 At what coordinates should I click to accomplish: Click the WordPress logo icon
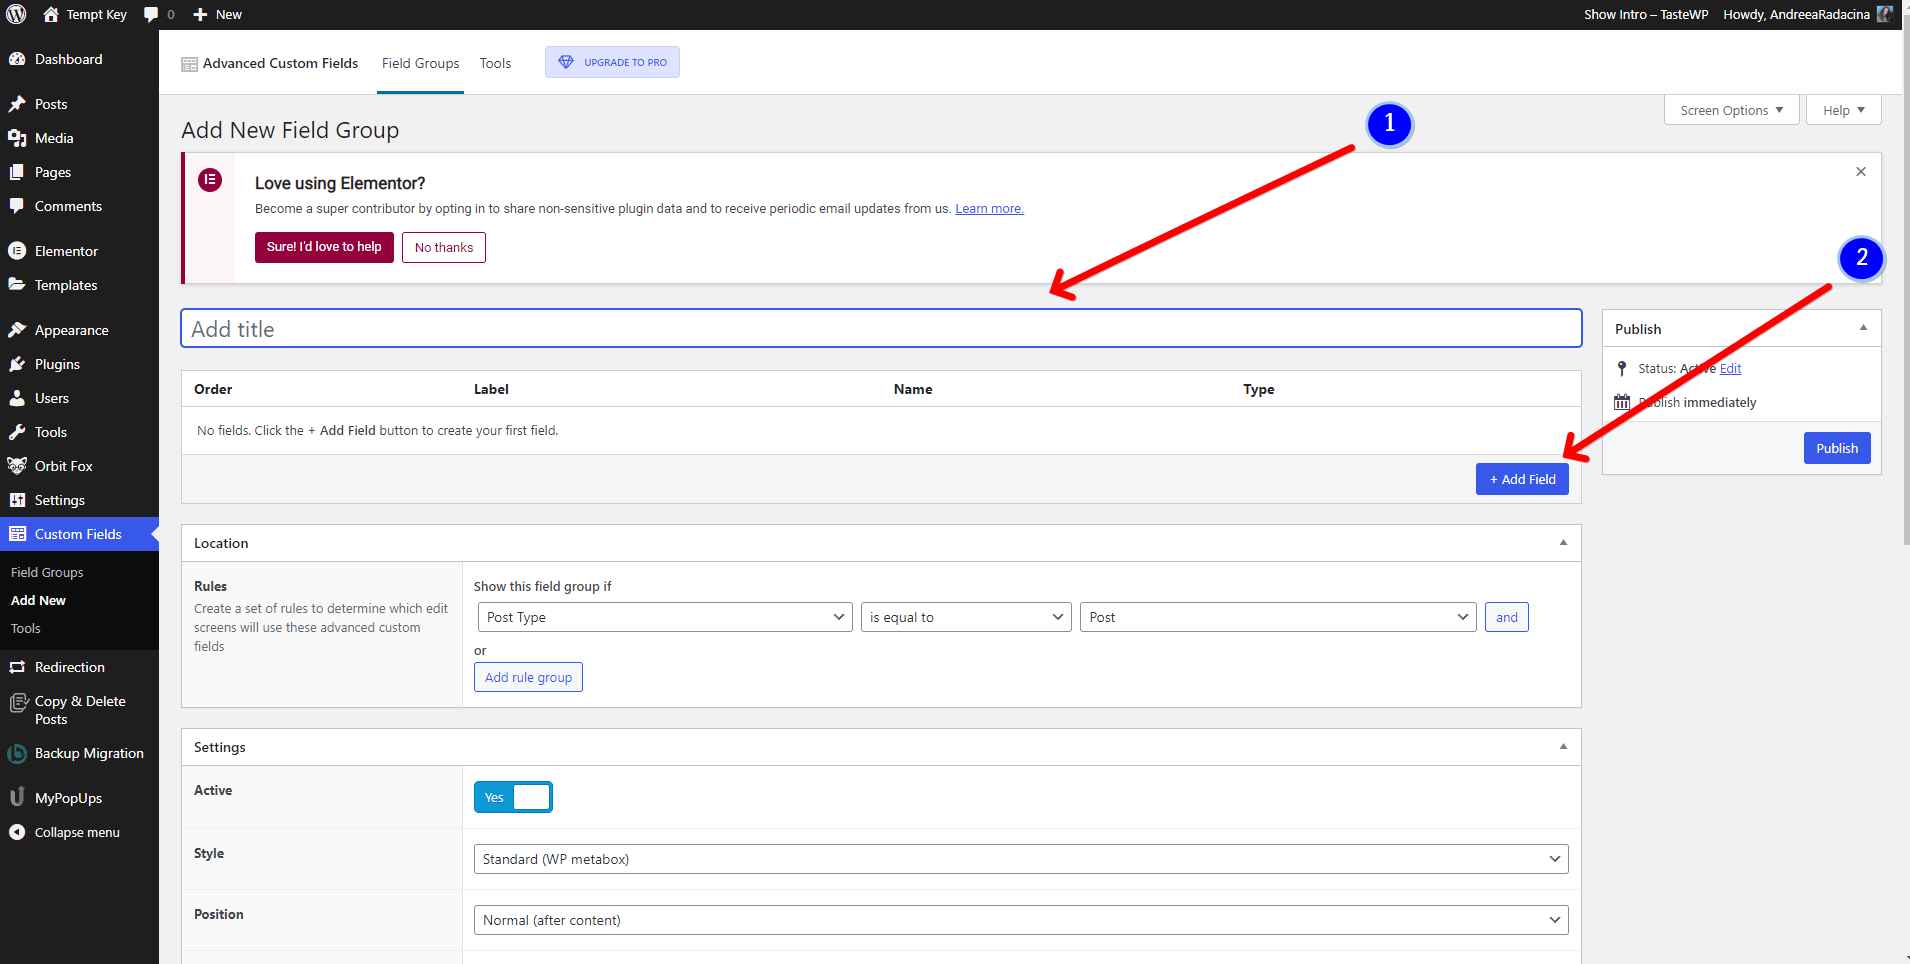click(x=16, y=14)
